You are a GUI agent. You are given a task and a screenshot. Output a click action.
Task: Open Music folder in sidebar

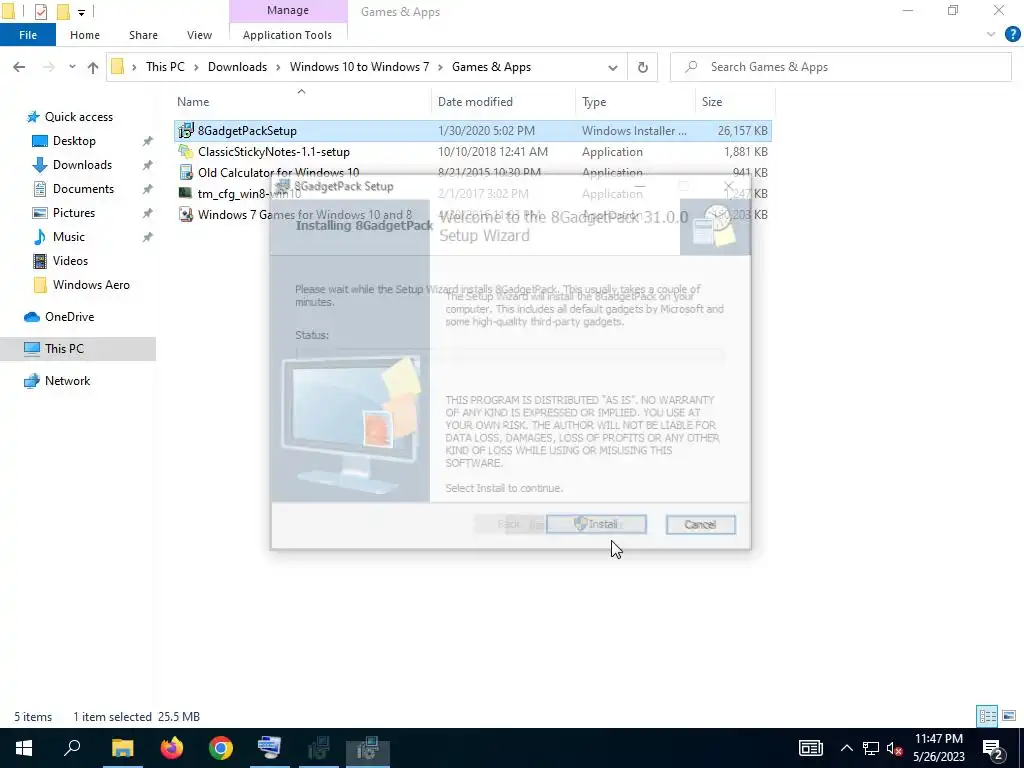[69, 237]
